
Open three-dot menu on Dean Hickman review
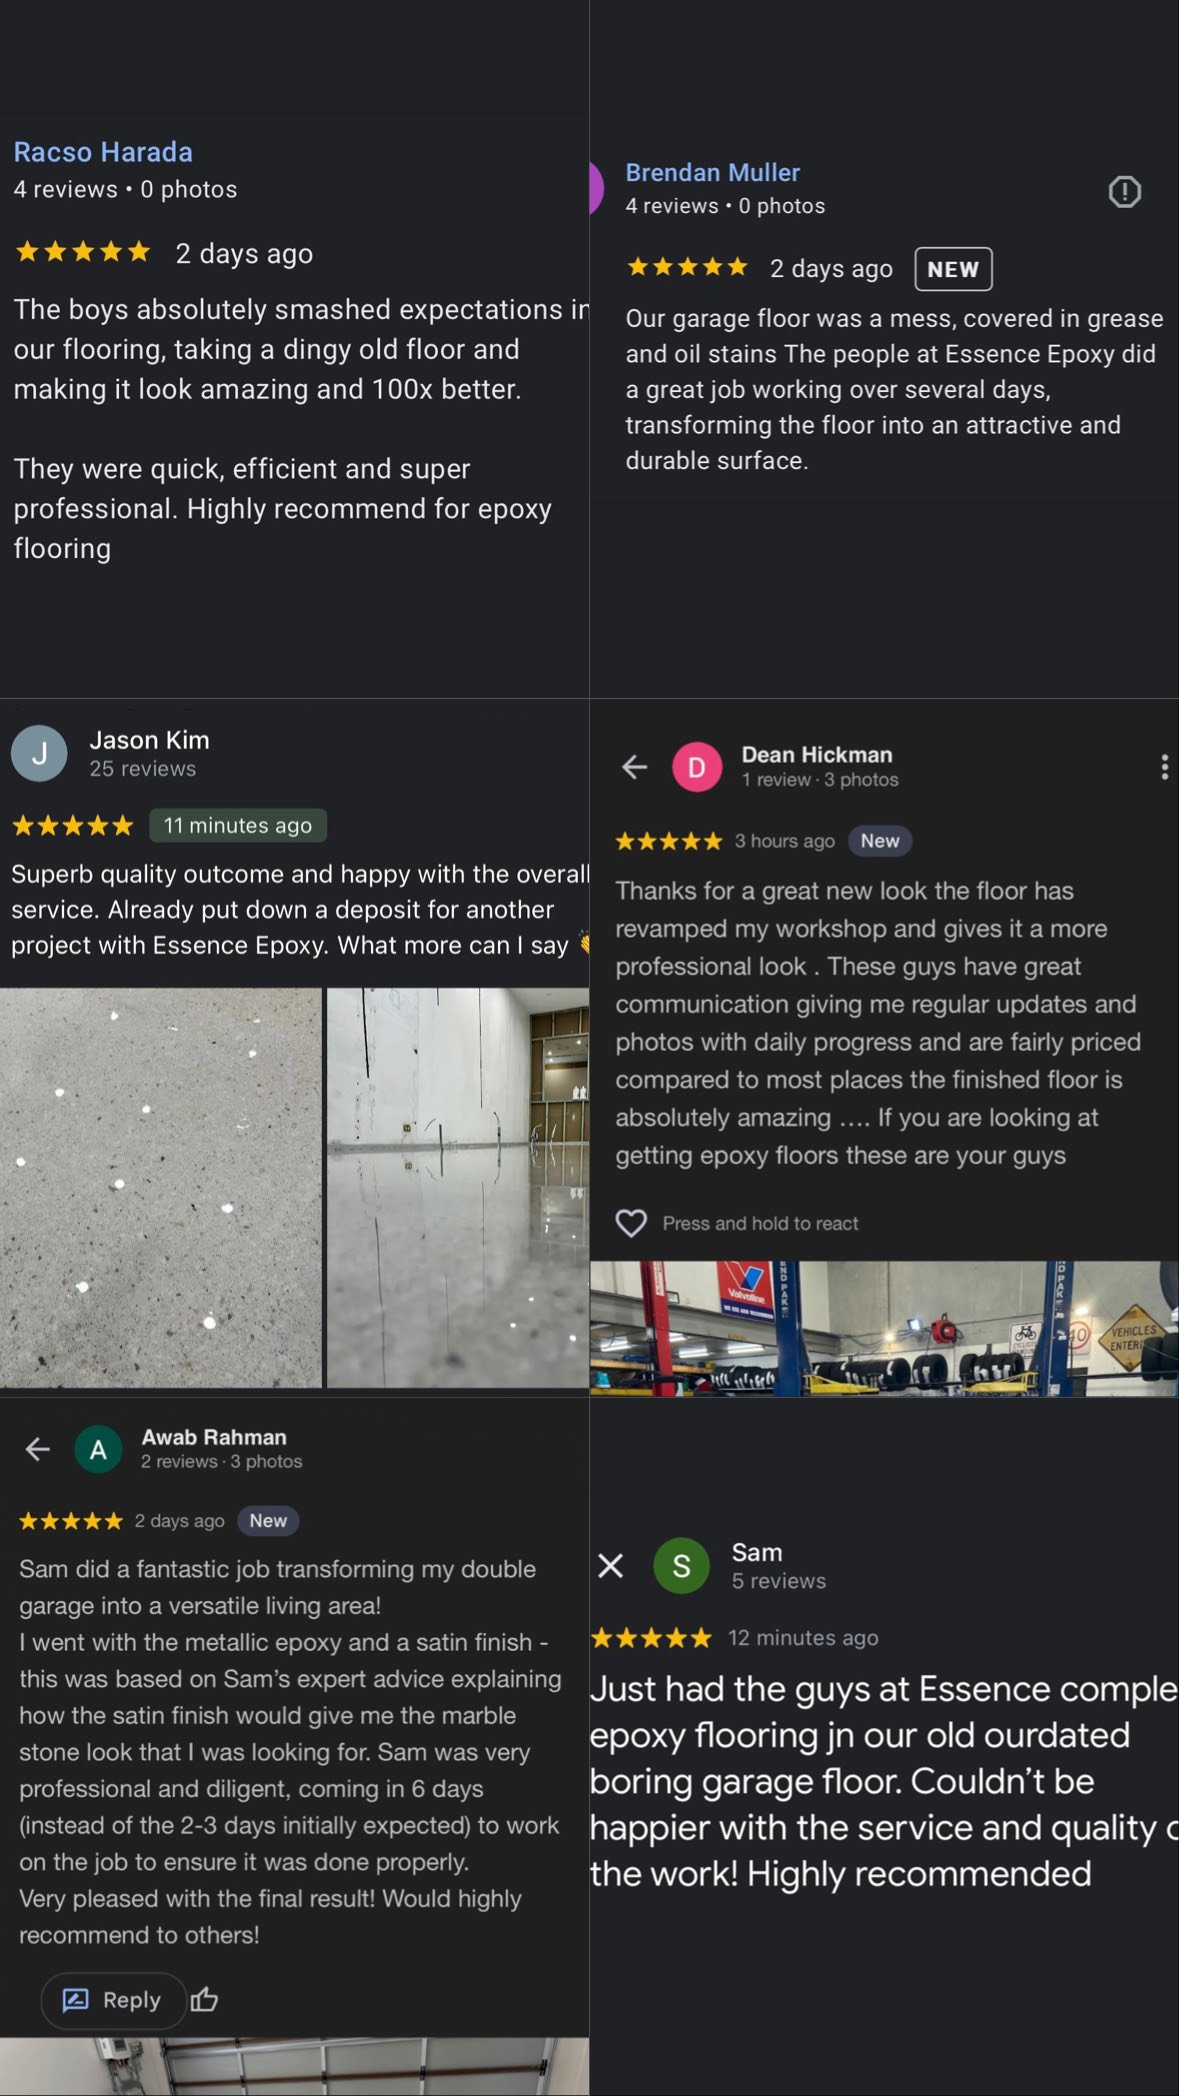[1164, 767]
